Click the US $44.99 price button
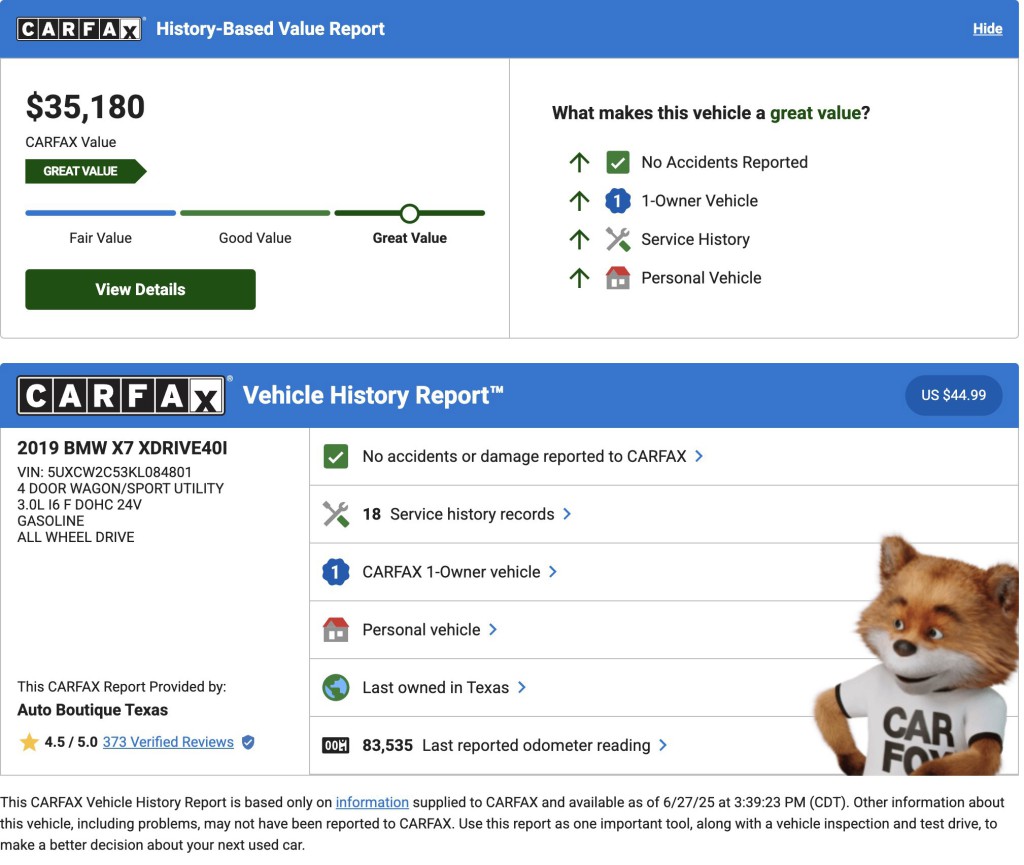This screenshot has width=1024, height=865. (x=953, y=395)
